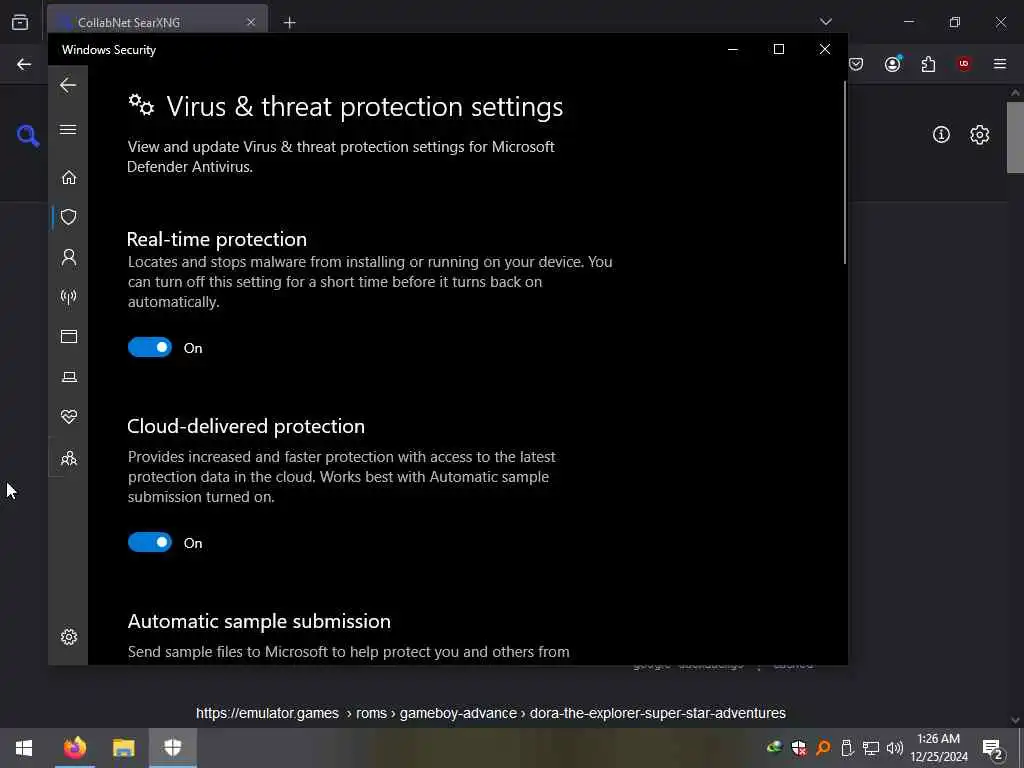This screenshot has width=1024, height=768.
Task: Open the emulator.games search result URL
Action: point(490,713)
